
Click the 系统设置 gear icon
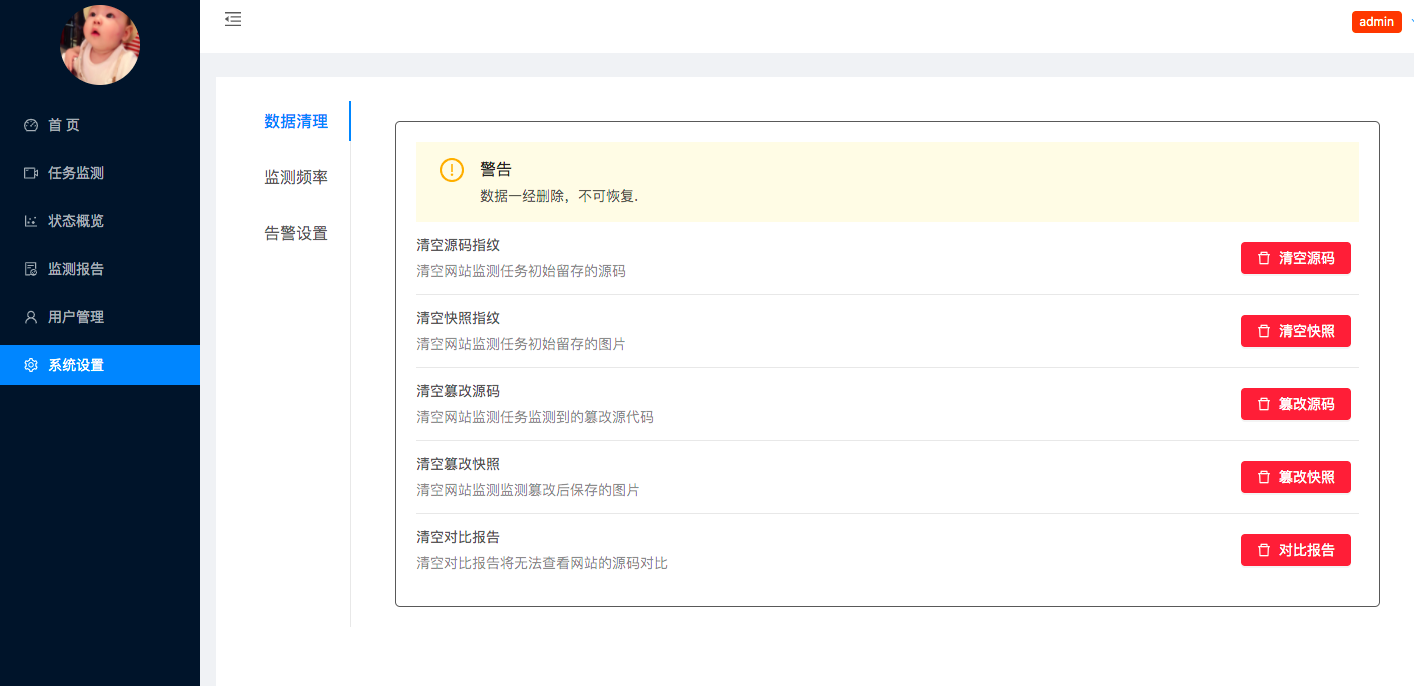click(x=29, y=365)
